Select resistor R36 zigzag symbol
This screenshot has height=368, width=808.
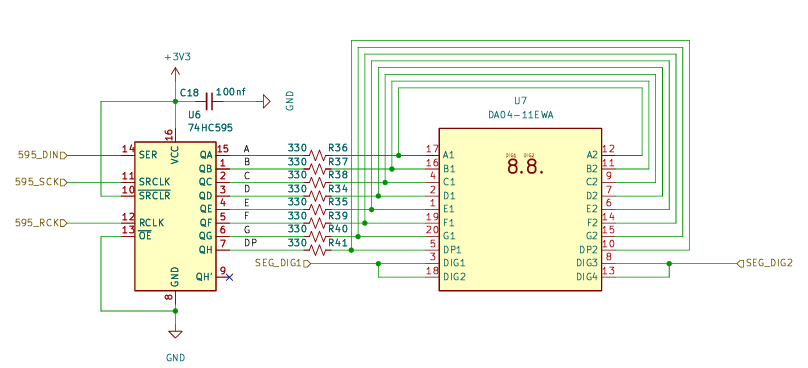[x=318, y=155]
